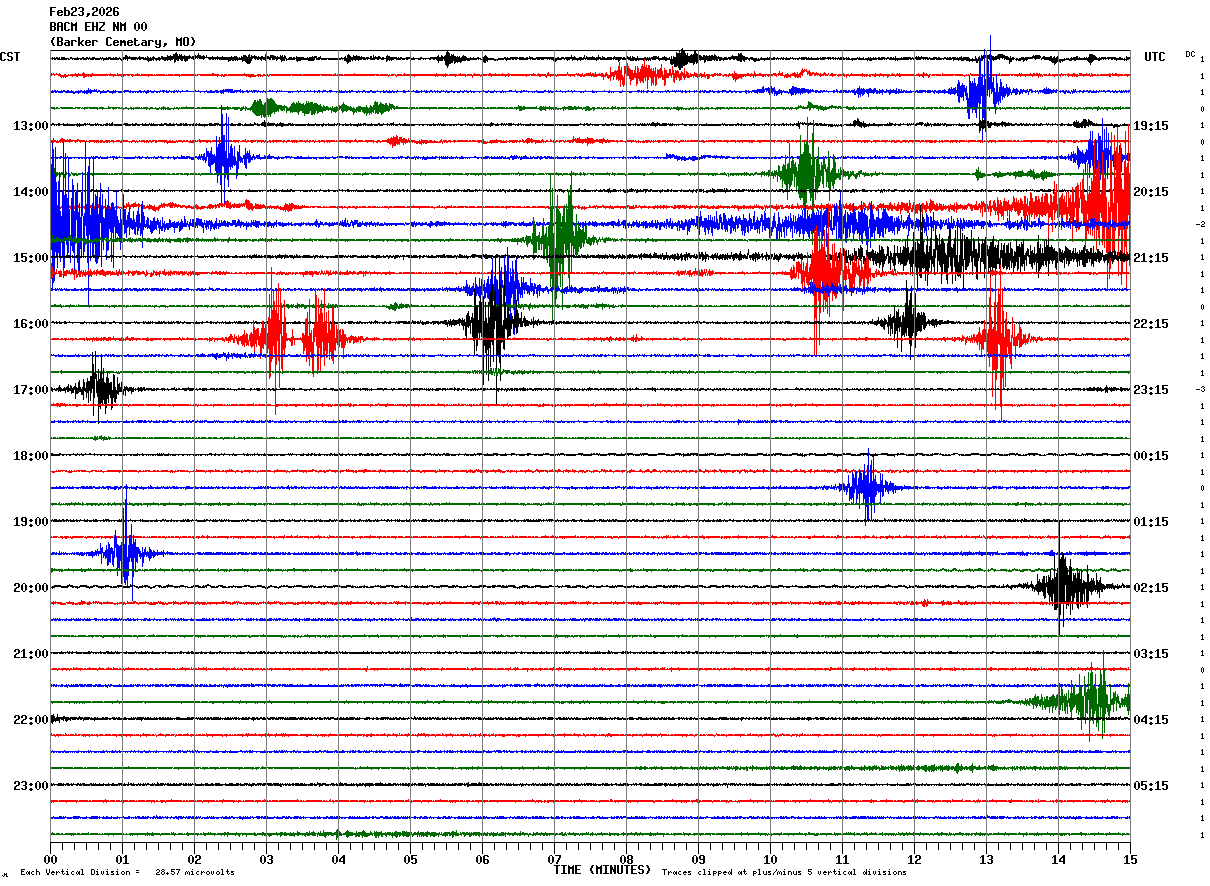Click the 19:15 UTC time label
This screenshot has height=886, width=1210.
point(1151,126)
